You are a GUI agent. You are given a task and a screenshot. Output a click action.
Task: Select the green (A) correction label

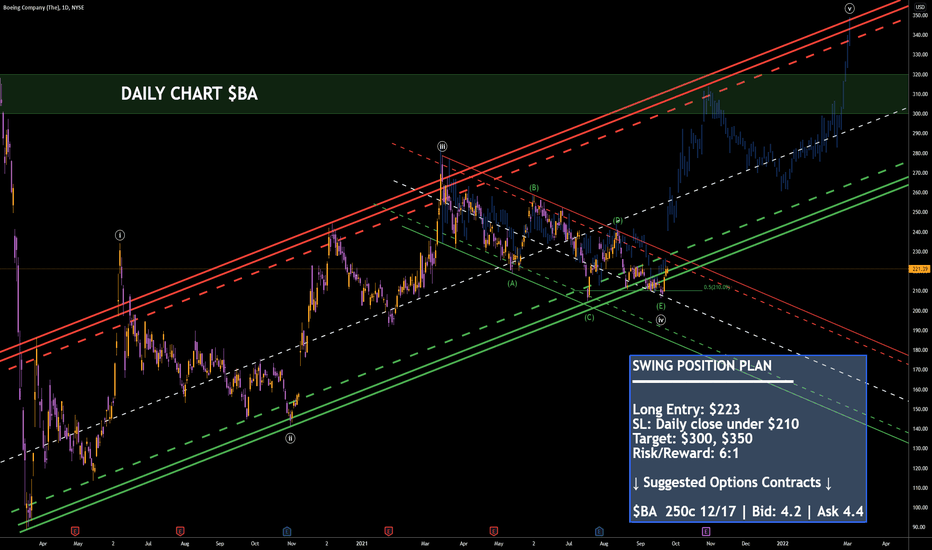click(512, 284)
